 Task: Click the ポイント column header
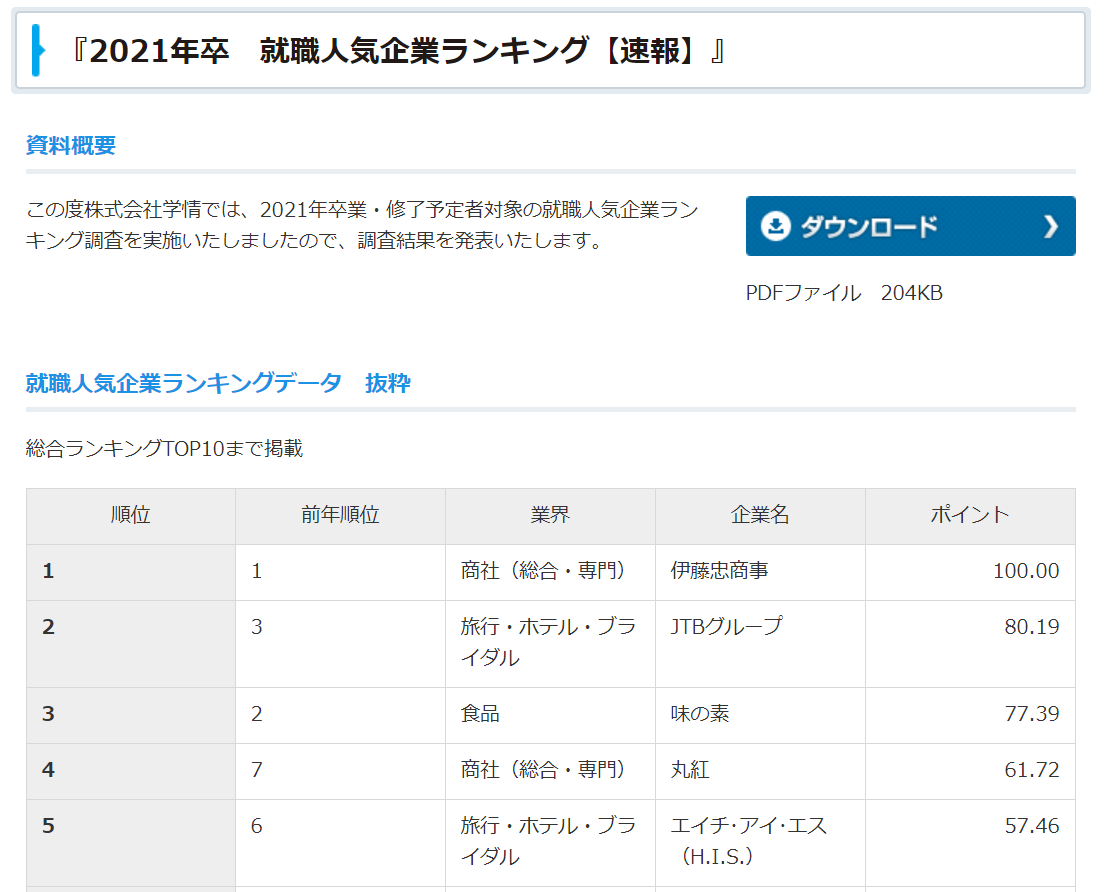pos(970,516)
